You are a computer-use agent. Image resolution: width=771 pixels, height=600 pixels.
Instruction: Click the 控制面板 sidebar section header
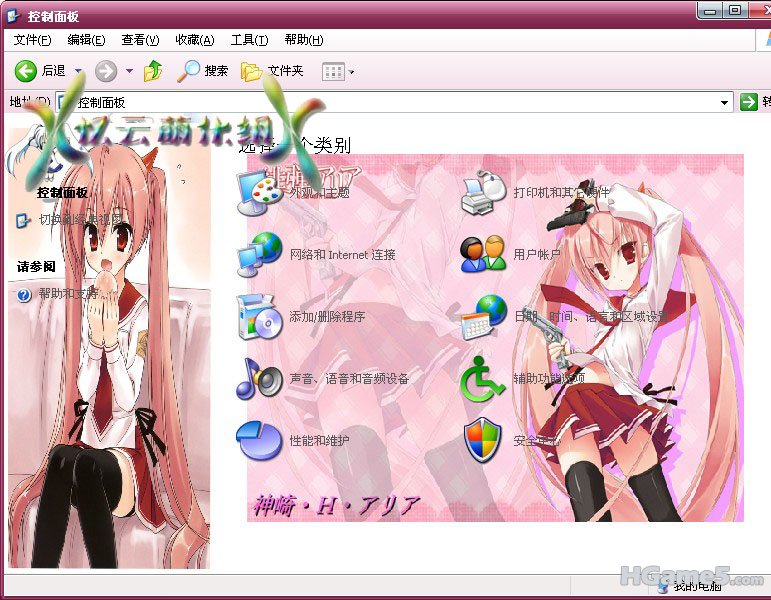point(62,192)
